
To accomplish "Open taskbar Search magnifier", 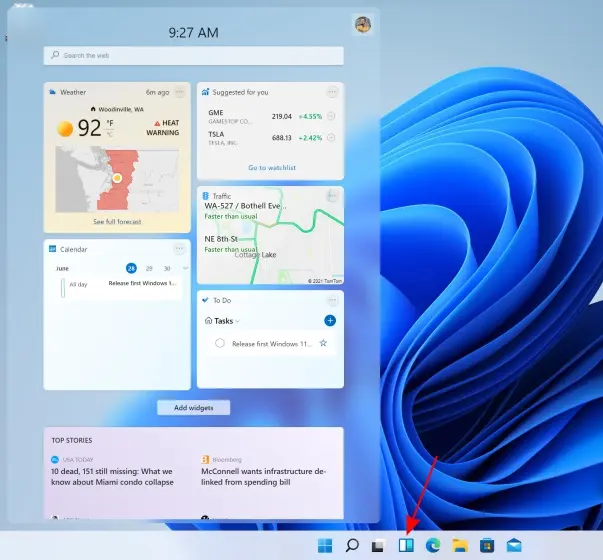I will pyautogui.click(x=352, y=545).
